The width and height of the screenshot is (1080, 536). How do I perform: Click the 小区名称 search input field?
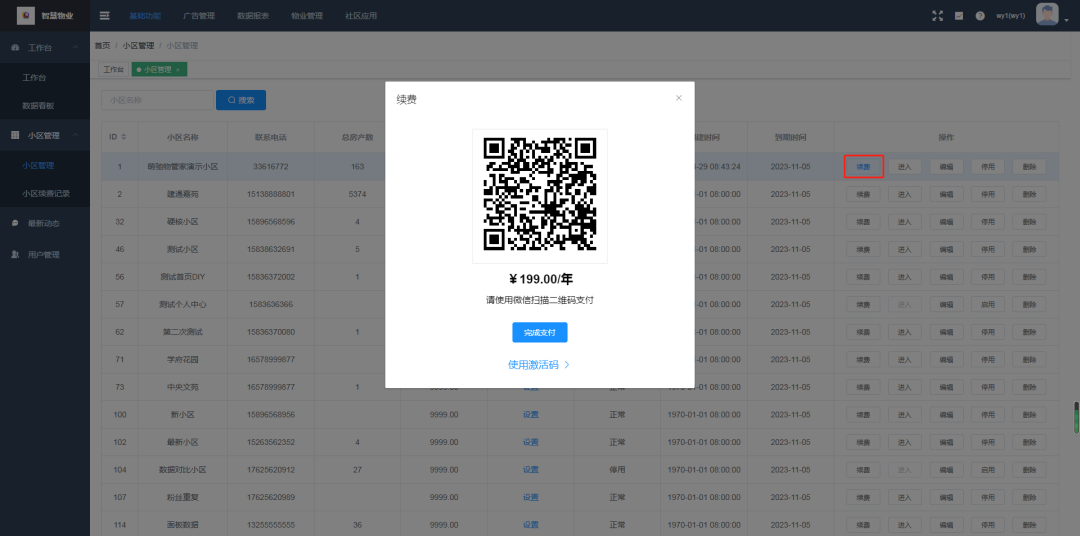coord(157,100)
